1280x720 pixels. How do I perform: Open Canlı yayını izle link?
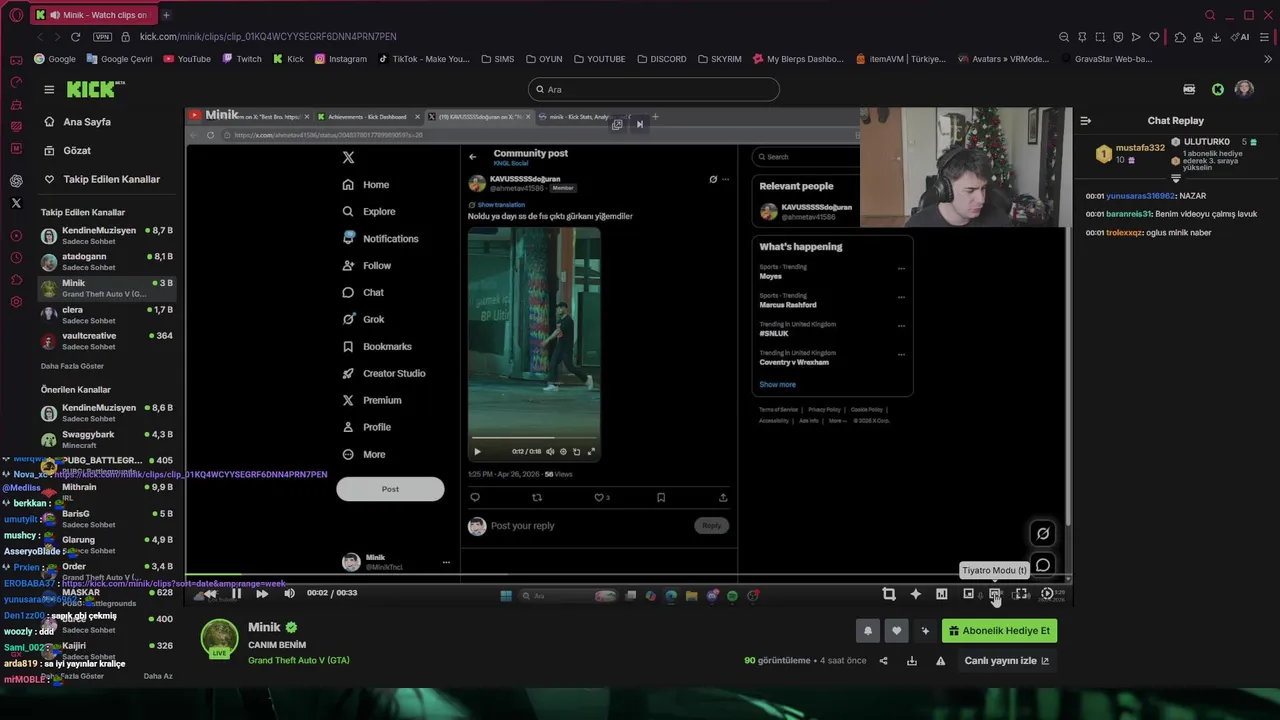pos(1006,661)
